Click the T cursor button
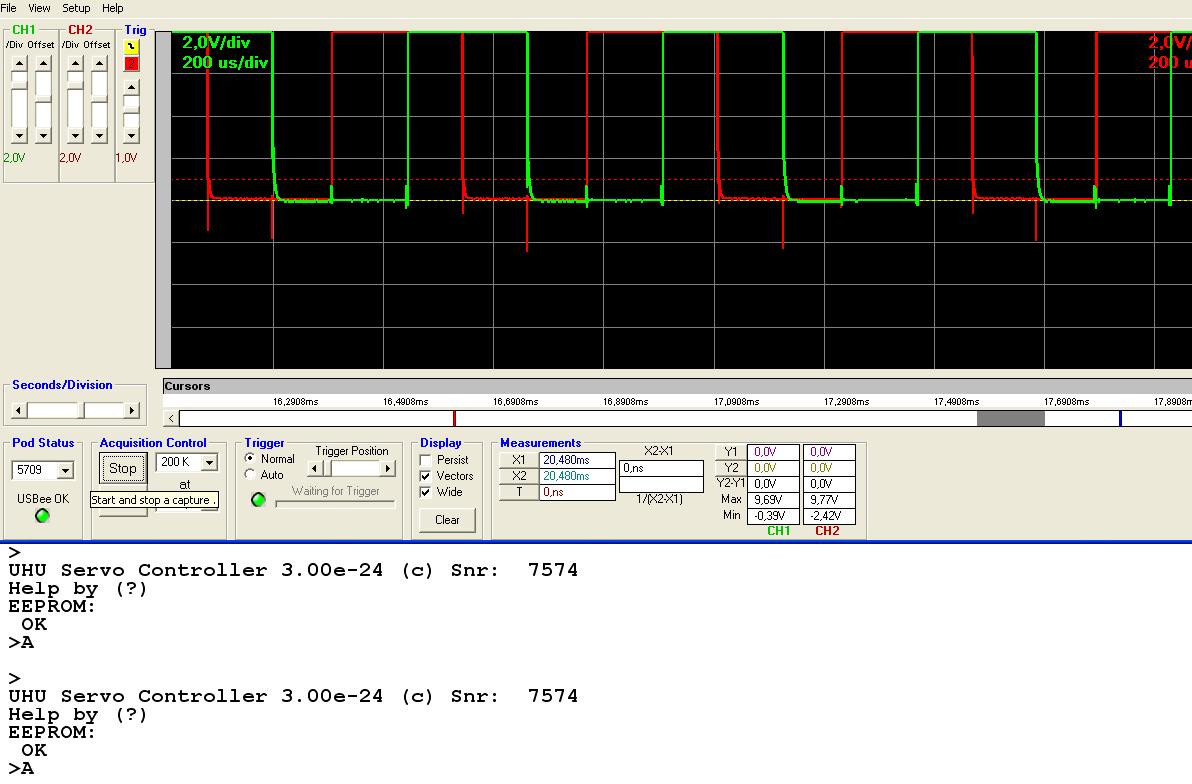1192x784 pixels. pyautogui.click(x=518, y=492)
